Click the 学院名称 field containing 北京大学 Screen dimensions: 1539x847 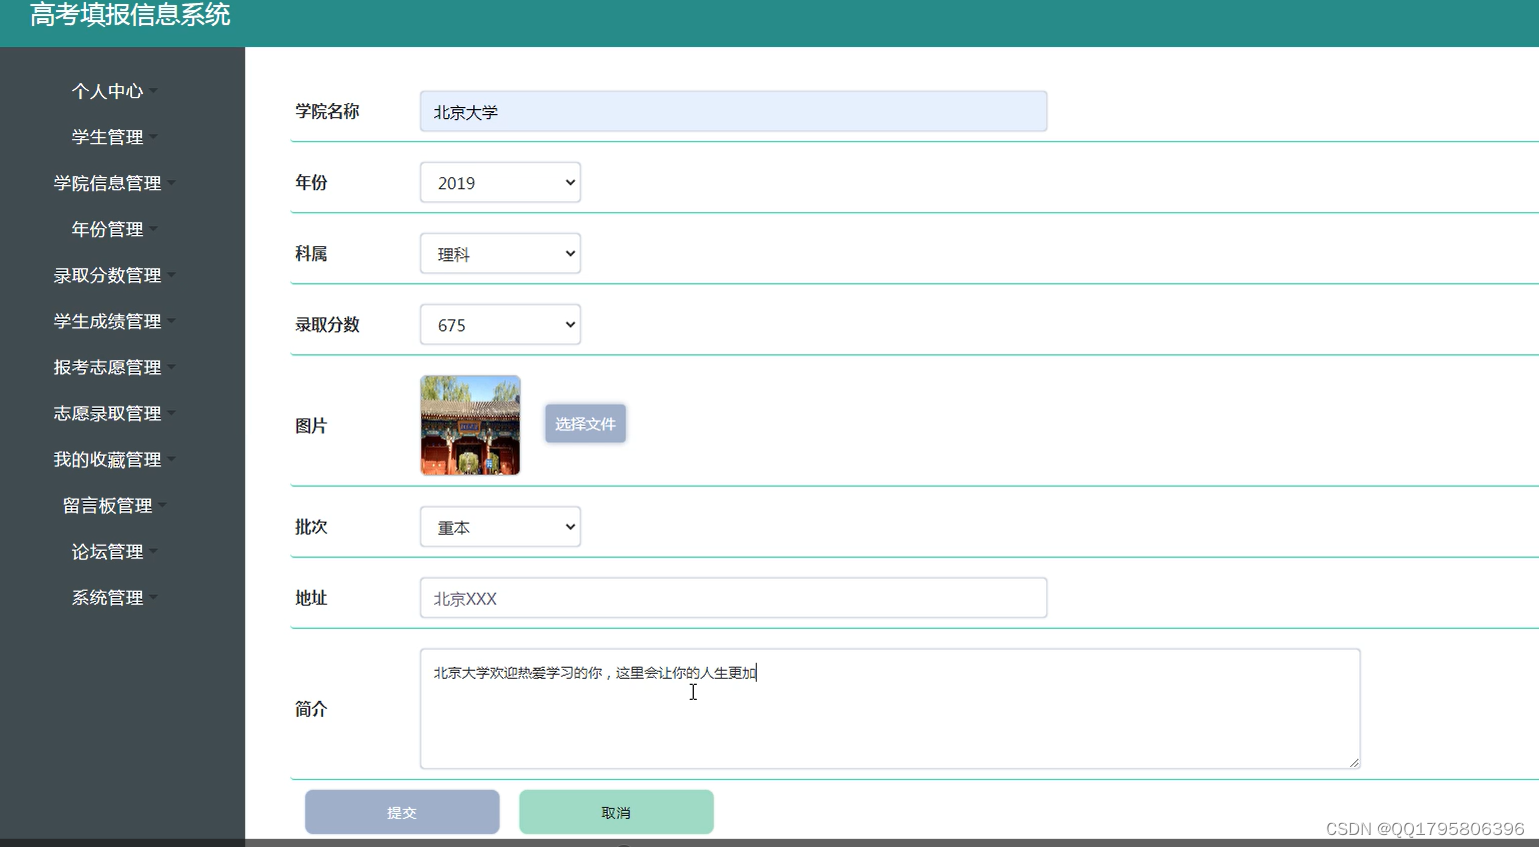click(733, 111)
